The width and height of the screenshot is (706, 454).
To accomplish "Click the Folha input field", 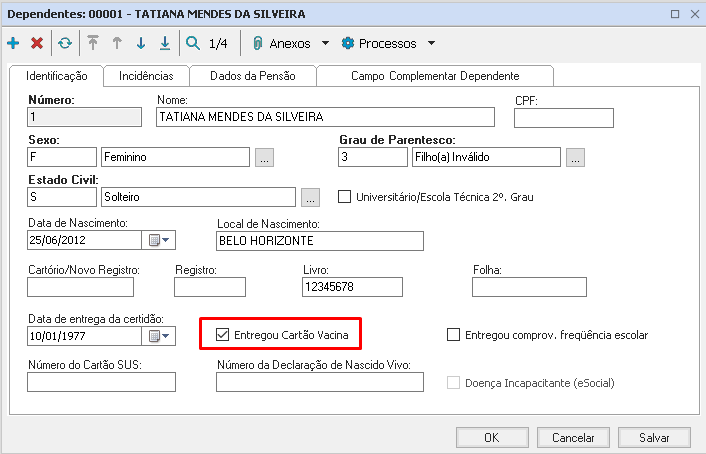I will pyautogui.click(x=529, y=287).
